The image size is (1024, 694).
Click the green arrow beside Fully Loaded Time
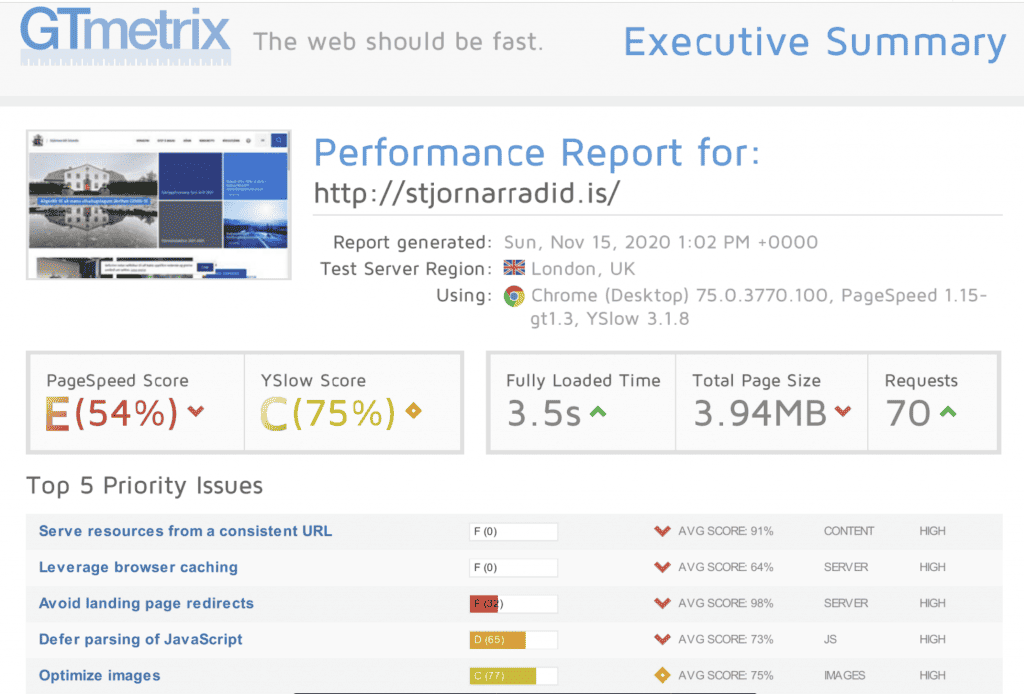[598, 412]
